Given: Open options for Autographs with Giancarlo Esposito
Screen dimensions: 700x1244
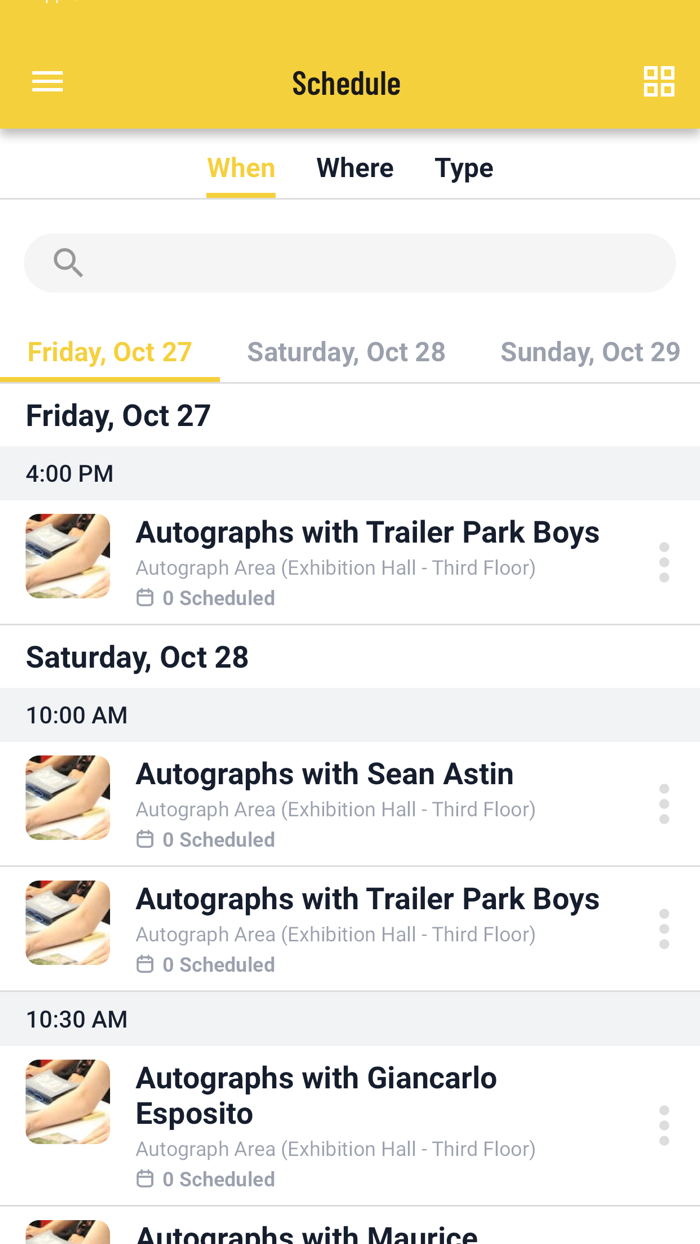Looking at the screenshot, I should pyautogui.click(x=664, y=1124).
